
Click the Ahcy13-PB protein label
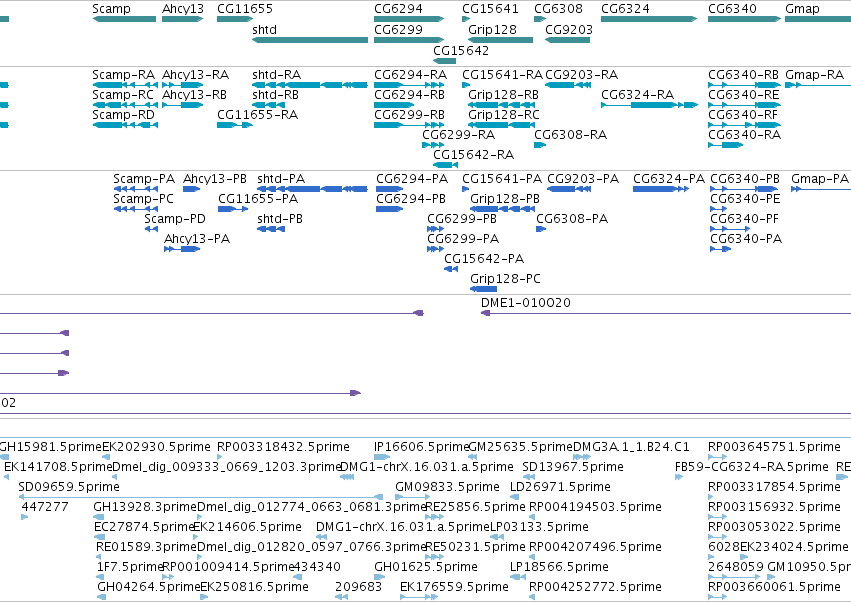point(215,179)
